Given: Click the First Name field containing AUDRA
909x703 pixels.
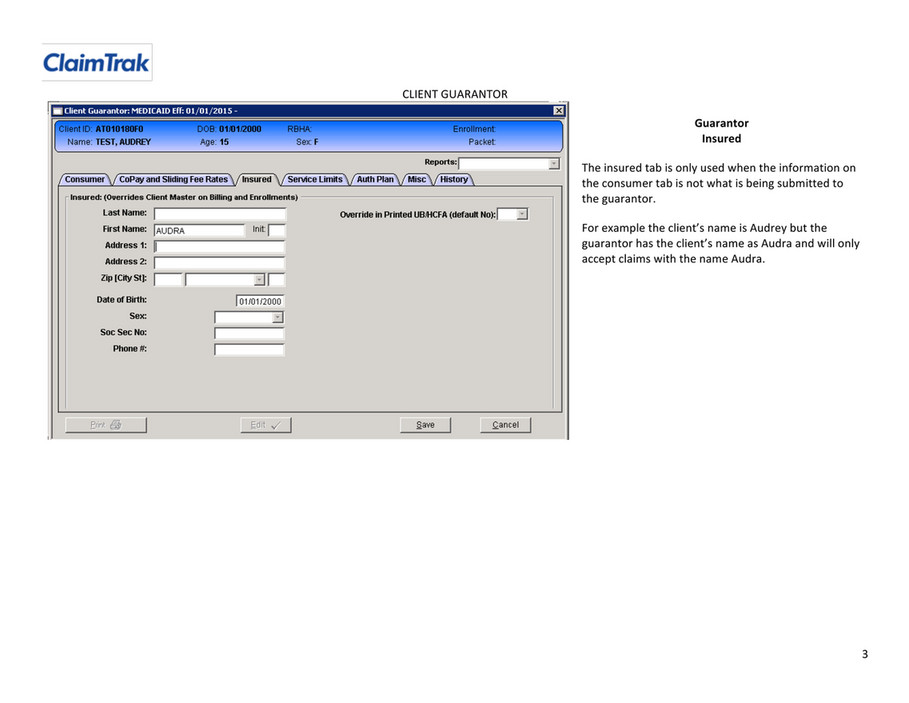Looking at the screenshot, I should (x=199, y=230).
